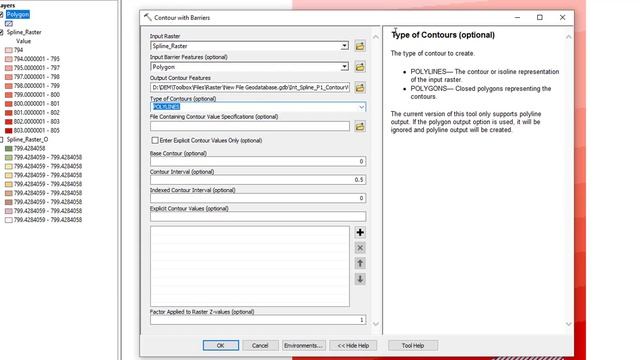Click Polygon layer symbol in table of contents

[x=9, y=24]
